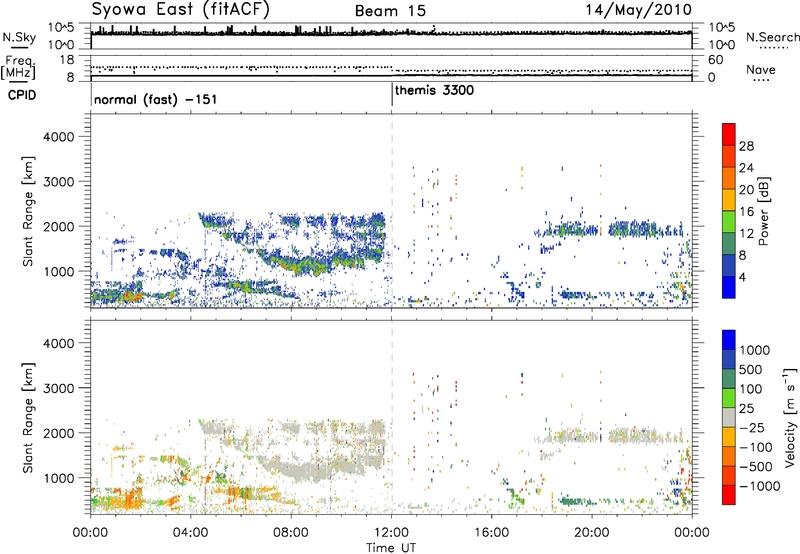
Task: Select the red velocity swatch below -1000
Action: [x=729, y=495]
